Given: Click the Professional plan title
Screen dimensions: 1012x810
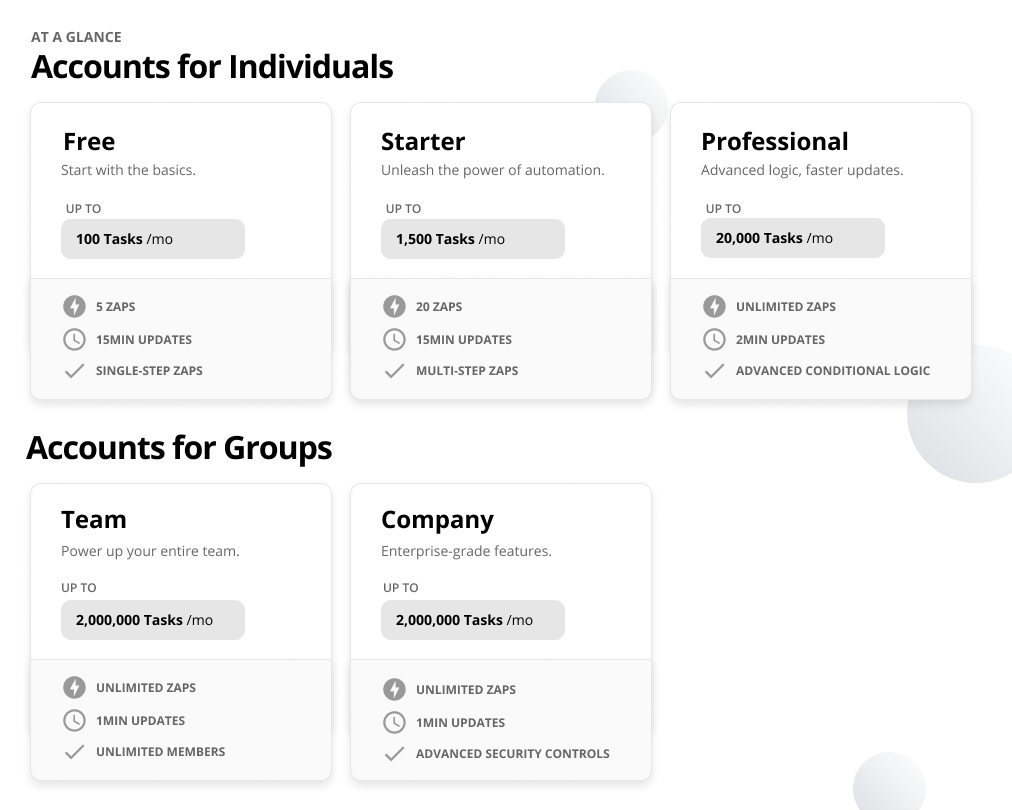Looking at the screenshot, I should (x=774, y=141).
